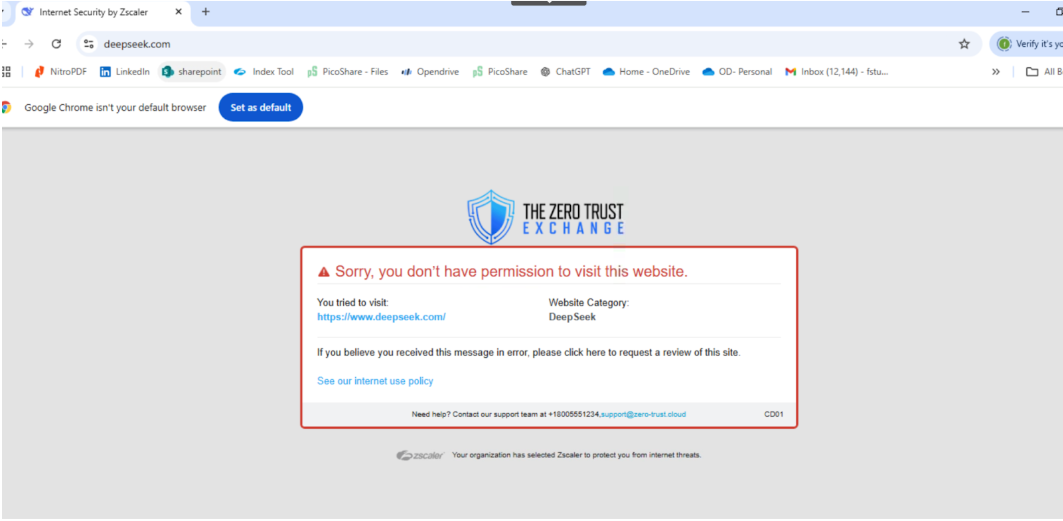The image size is (1063, 521).
Task: Select the Internet Security by Zscaler tab
Action: click(x=94, y=12)
